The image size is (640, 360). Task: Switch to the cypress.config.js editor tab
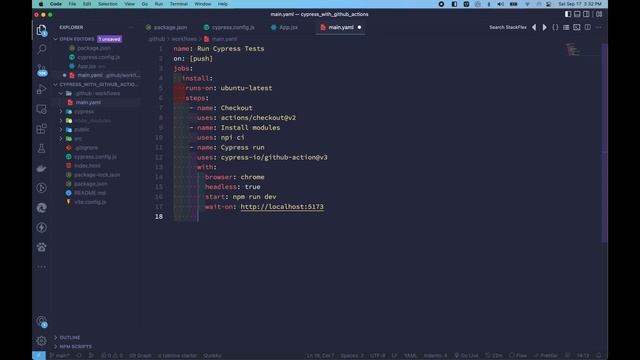click(229, 27)
